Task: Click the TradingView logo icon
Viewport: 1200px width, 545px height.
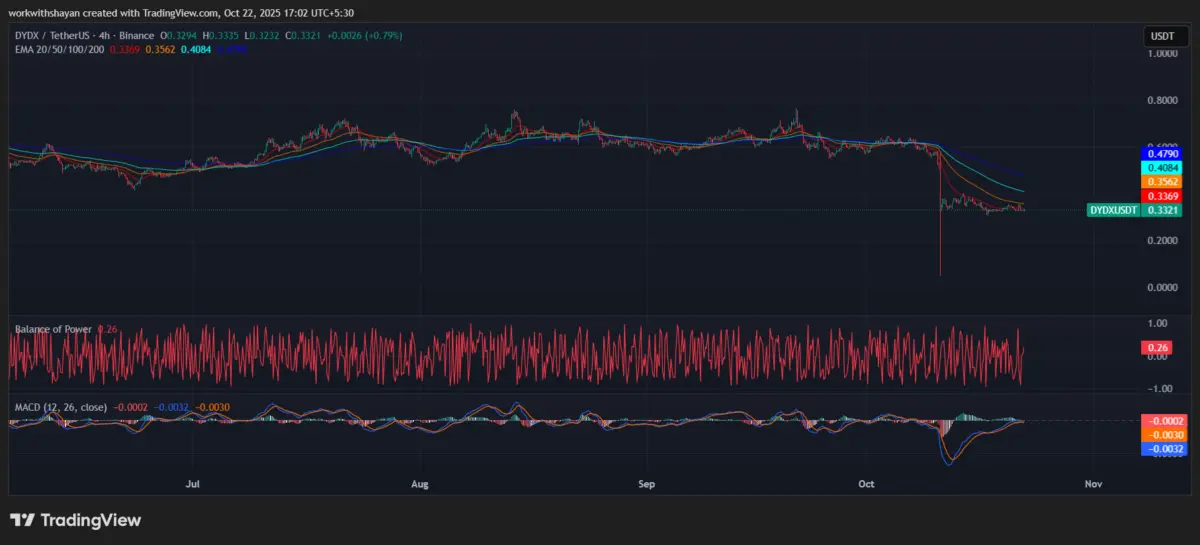Action: pos(22,520)
